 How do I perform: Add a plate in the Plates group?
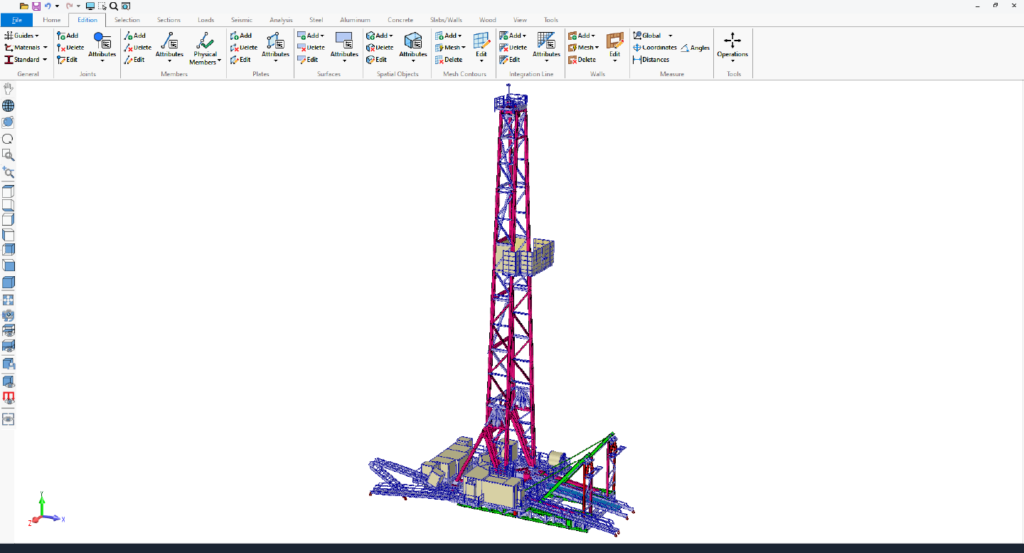241,36
